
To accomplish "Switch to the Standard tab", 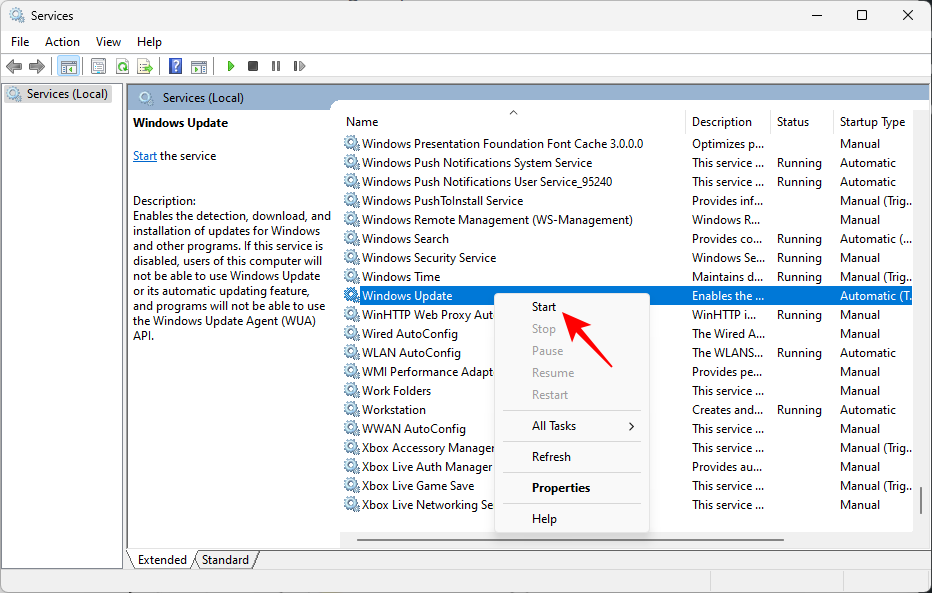I will 225,560.
